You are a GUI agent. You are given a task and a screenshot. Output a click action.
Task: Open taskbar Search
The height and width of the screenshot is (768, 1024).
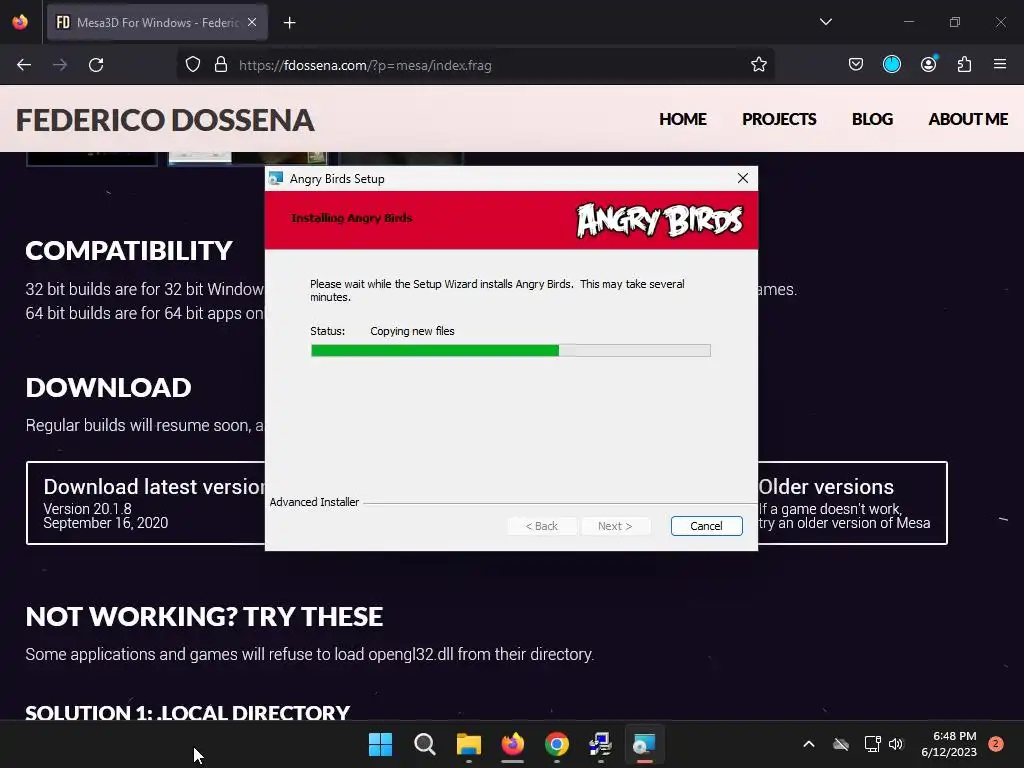(424, 744)
